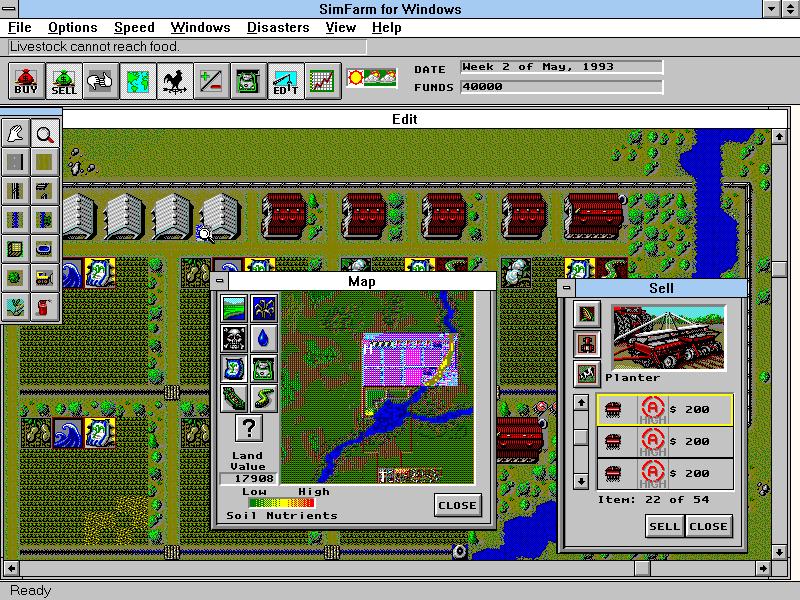Viewport: 800px width, 600px height.
Task: Click the pointing hands toolbar icon
Action: [x=101, y=81]
